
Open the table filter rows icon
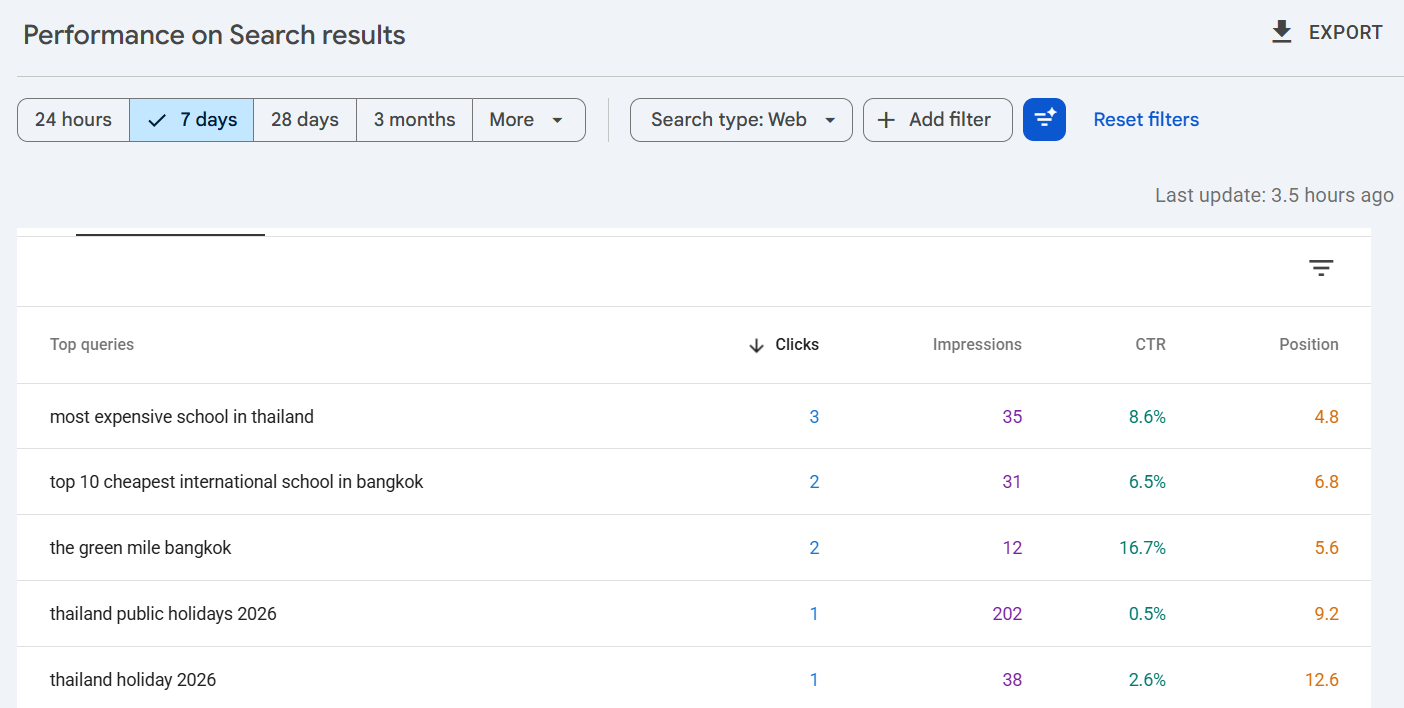1321,268
